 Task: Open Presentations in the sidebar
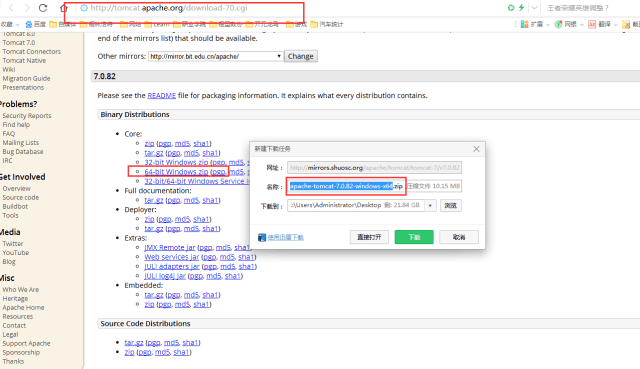[23, 87]
